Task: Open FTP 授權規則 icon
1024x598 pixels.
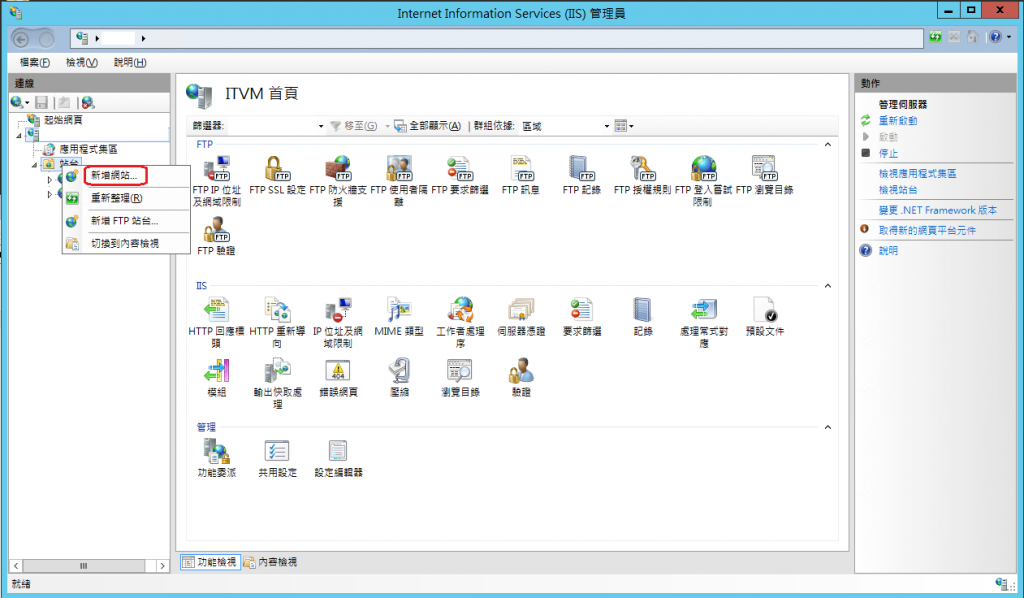Action: [642, 175]
